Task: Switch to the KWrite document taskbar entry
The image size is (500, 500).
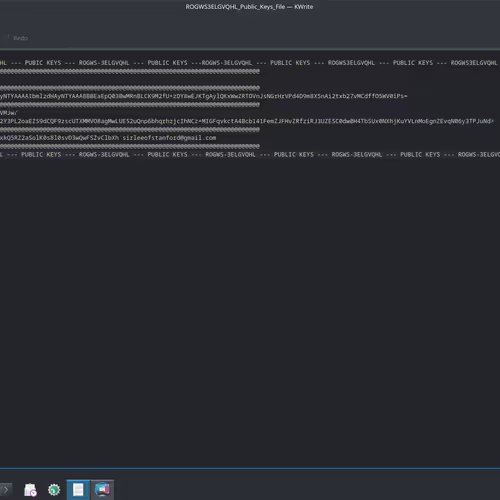Action: coord(78,490)
